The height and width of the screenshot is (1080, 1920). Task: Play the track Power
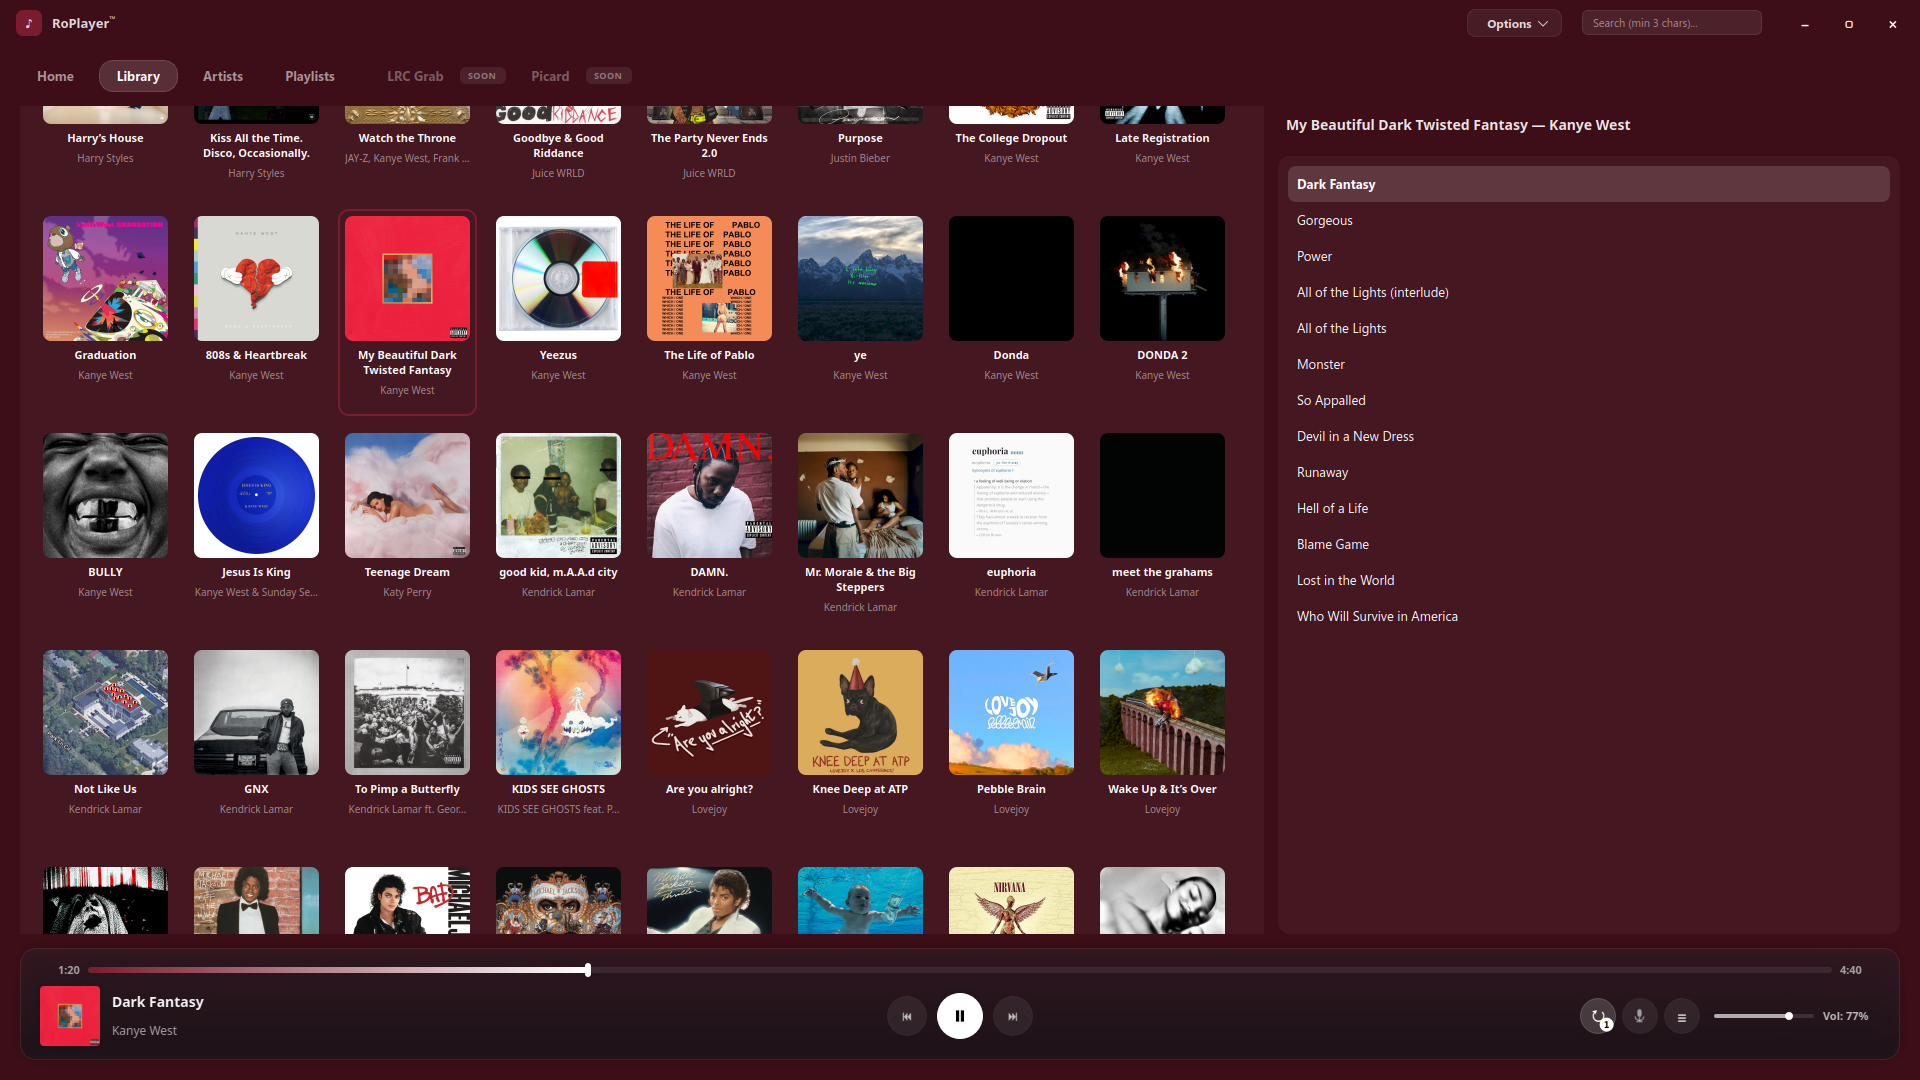point(1588,256)
